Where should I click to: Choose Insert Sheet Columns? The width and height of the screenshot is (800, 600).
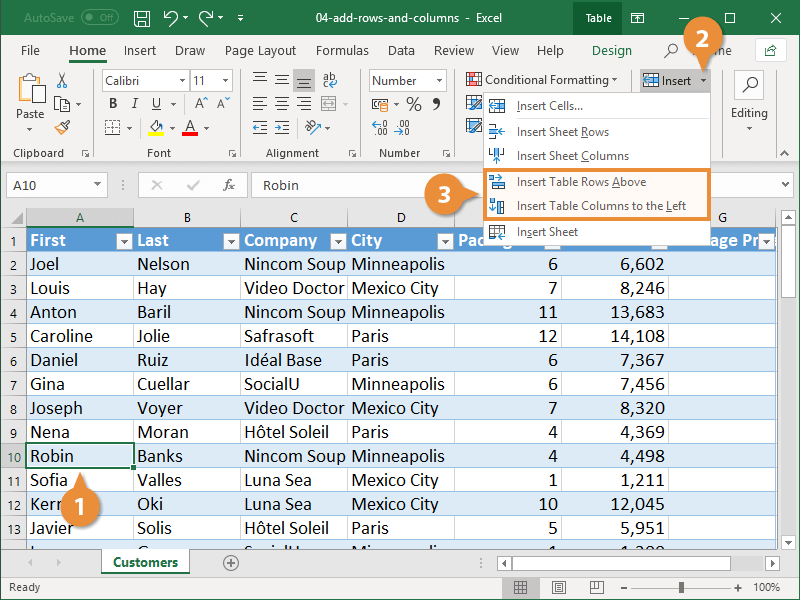click(596, 156)
